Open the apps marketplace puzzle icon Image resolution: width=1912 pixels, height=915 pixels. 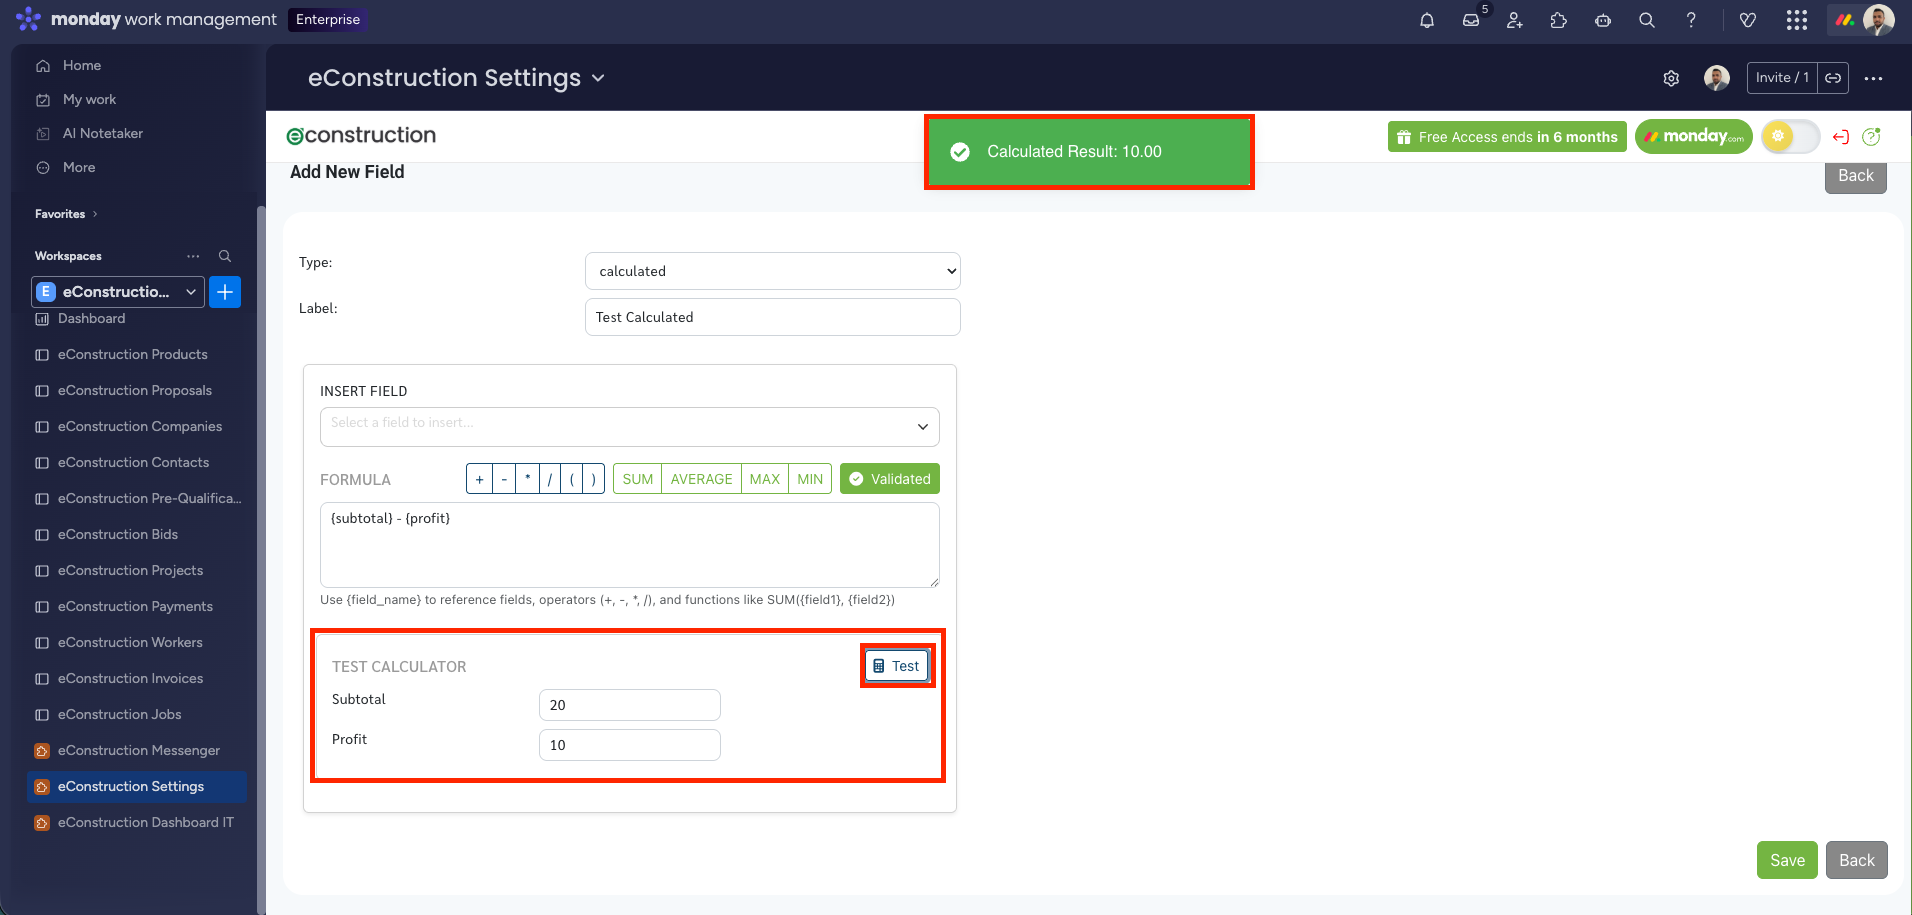tap(1559, 20)
